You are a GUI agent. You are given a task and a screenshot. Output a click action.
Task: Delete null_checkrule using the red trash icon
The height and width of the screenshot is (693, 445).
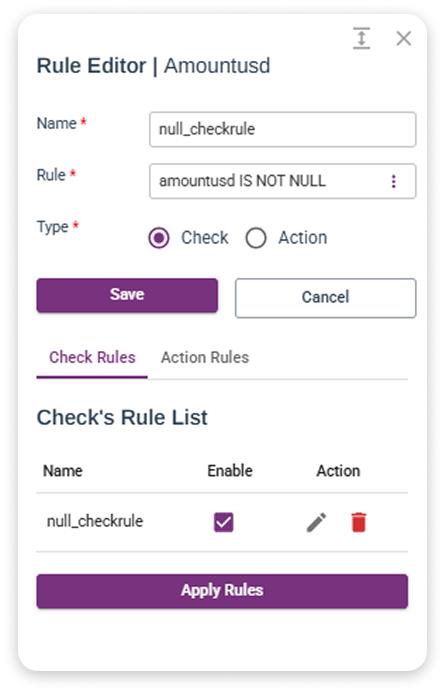358,522
